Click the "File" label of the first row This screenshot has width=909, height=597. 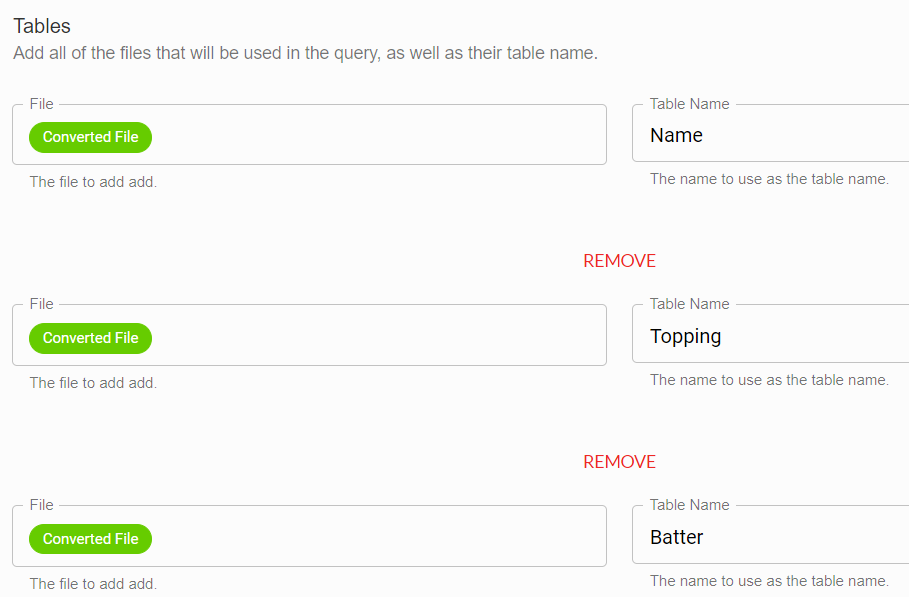42,104
